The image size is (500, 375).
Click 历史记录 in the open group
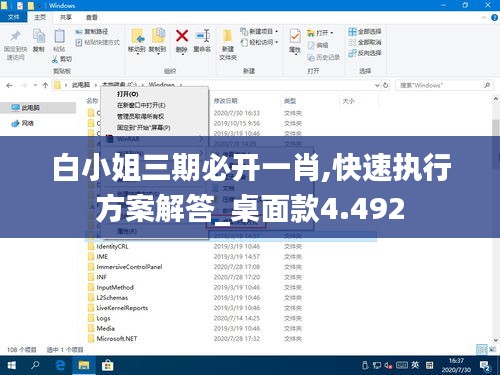[324, 57]
